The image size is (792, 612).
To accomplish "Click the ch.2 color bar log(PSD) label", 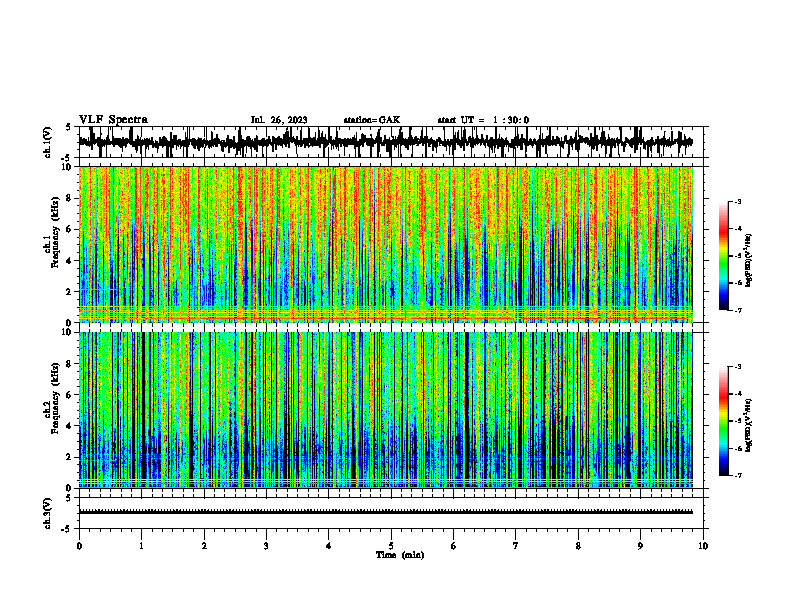I will (x=749, y=426).
